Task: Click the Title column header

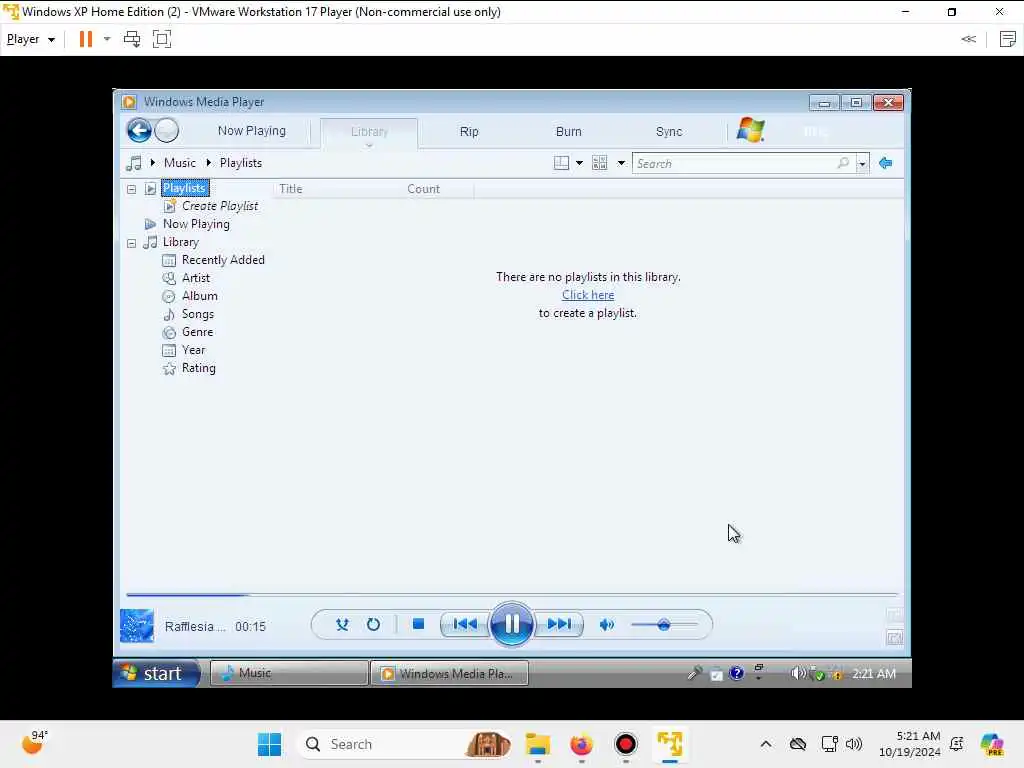Action: (x=291, y=189)
